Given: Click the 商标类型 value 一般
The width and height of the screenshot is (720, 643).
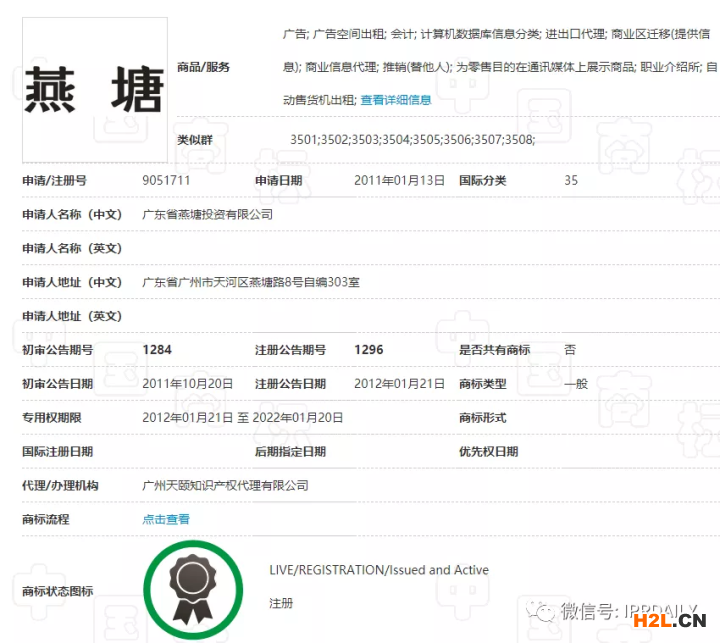Looking at the screenshot, I should point(575,384).
